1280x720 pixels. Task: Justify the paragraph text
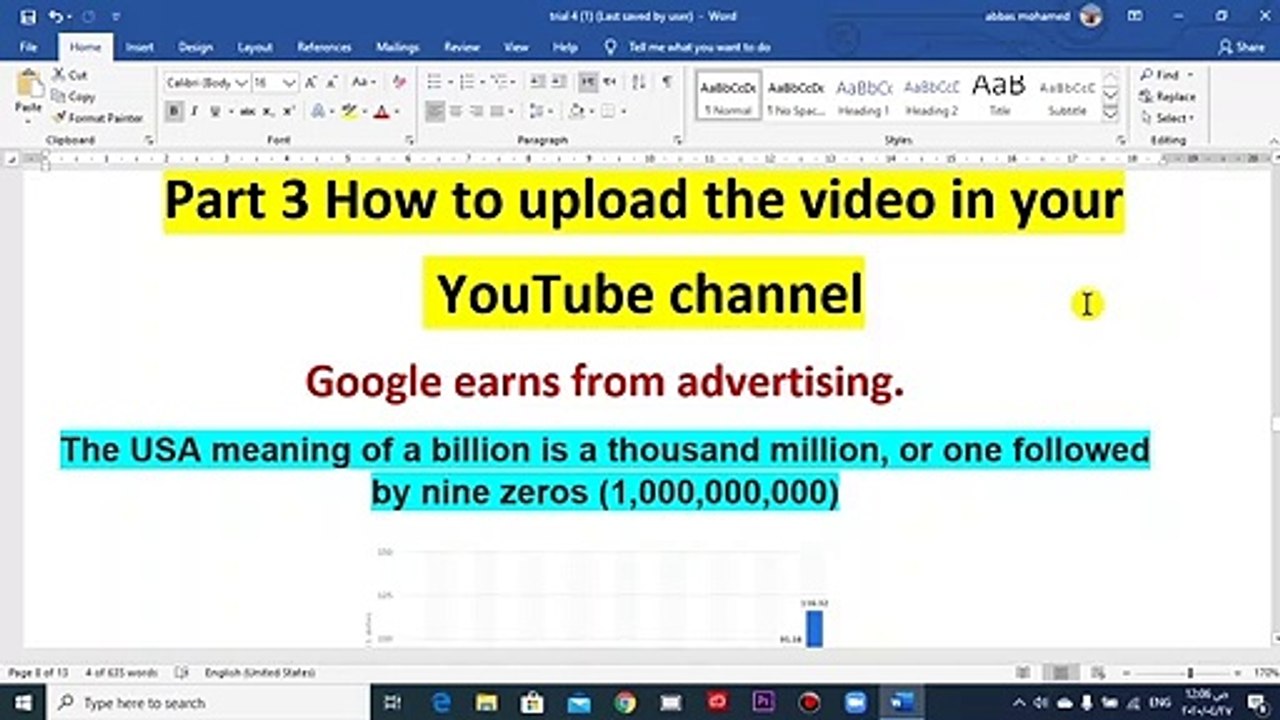(497, 112)
